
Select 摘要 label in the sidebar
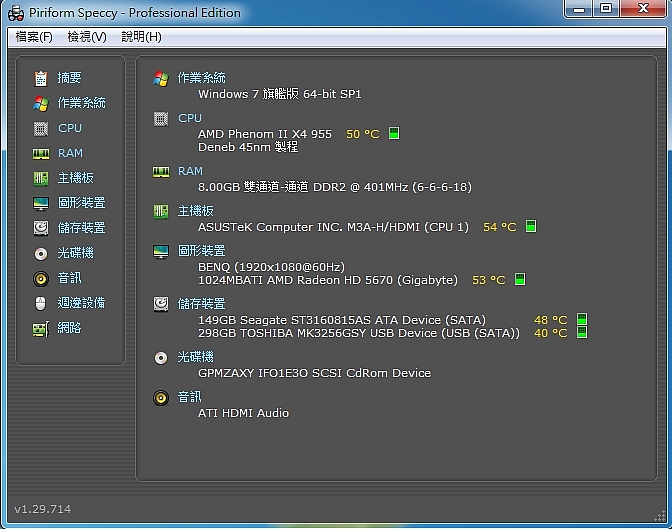pos(69,78)
